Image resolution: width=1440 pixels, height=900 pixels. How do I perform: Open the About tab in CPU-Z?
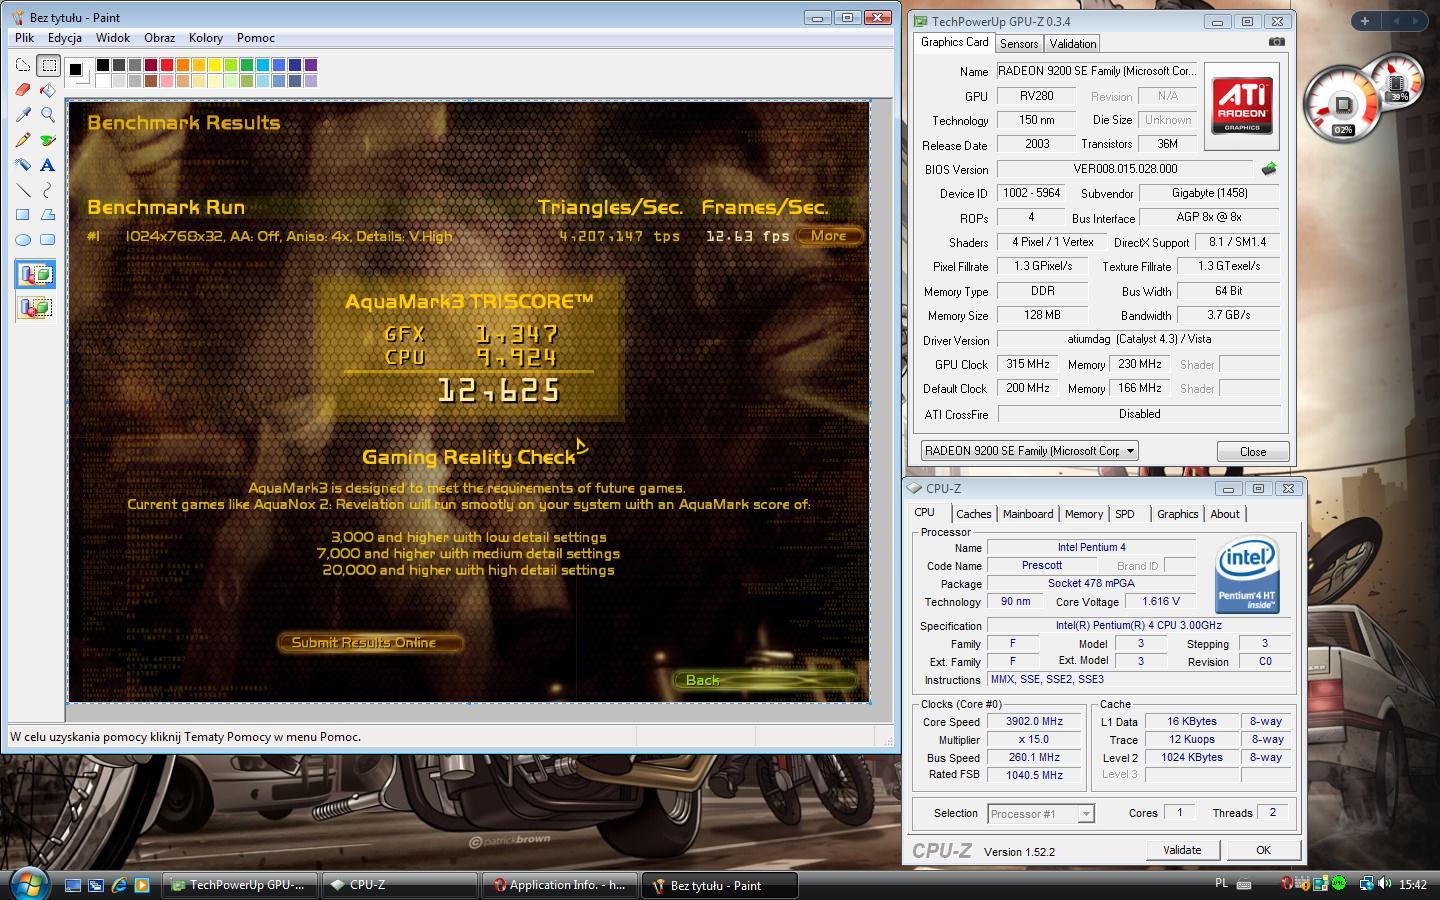(1225, 514)
